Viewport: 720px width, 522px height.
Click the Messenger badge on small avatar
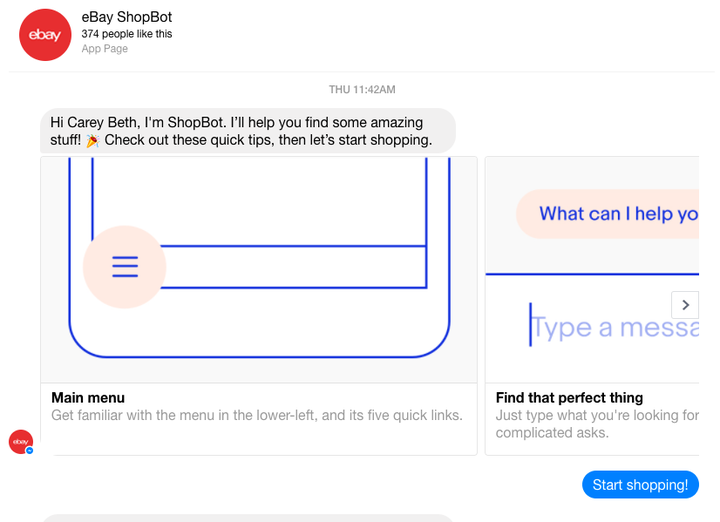pos(29,450)
